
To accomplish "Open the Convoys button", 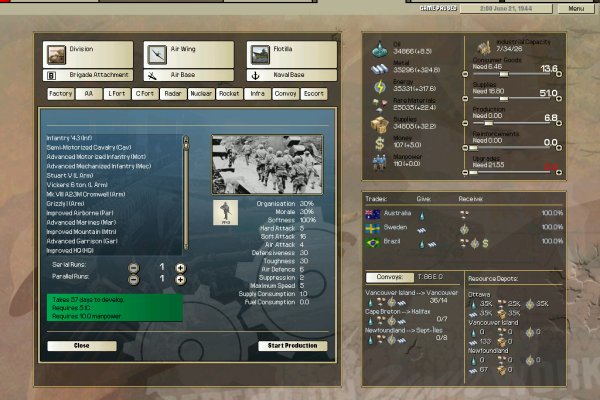I will pos(390,277).
